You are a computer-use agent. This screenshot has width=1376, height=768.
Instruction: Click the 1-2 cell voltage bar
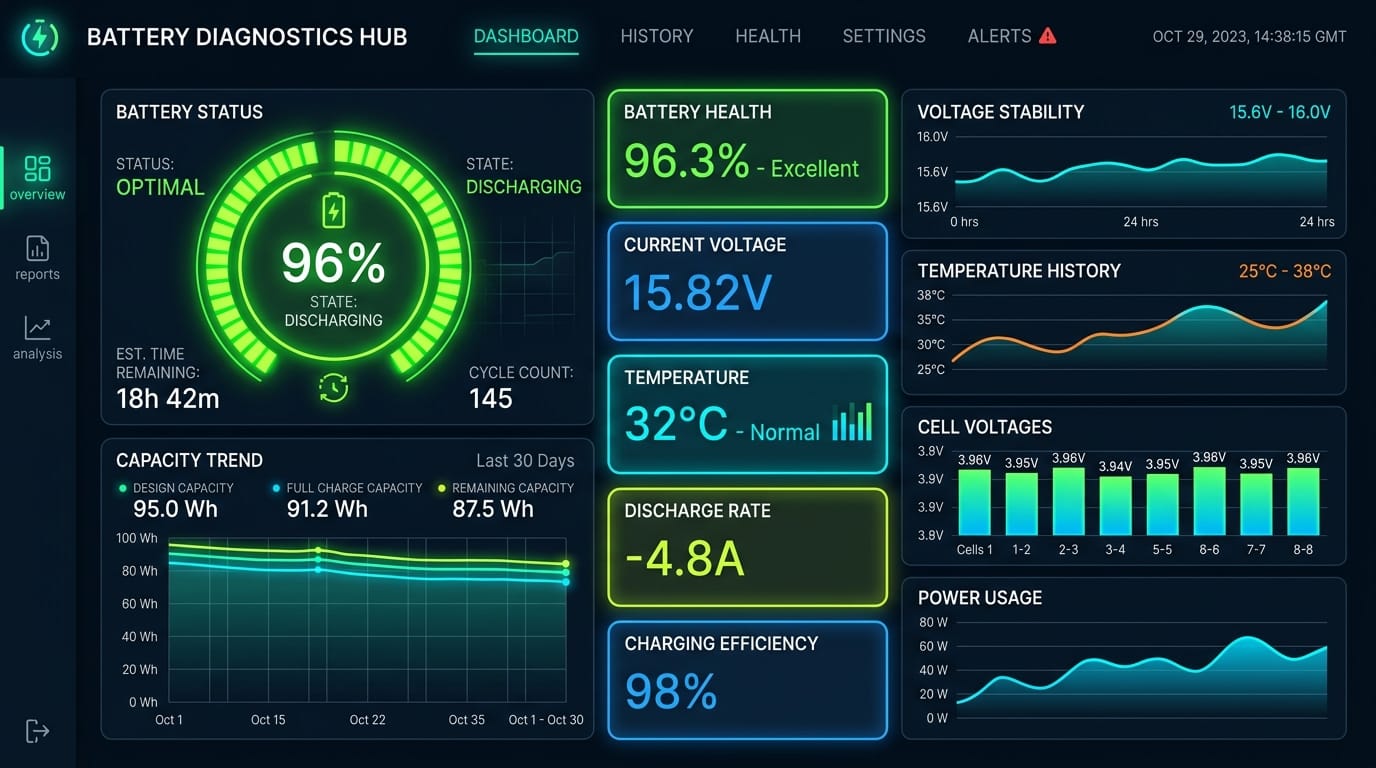[1021, 504]
